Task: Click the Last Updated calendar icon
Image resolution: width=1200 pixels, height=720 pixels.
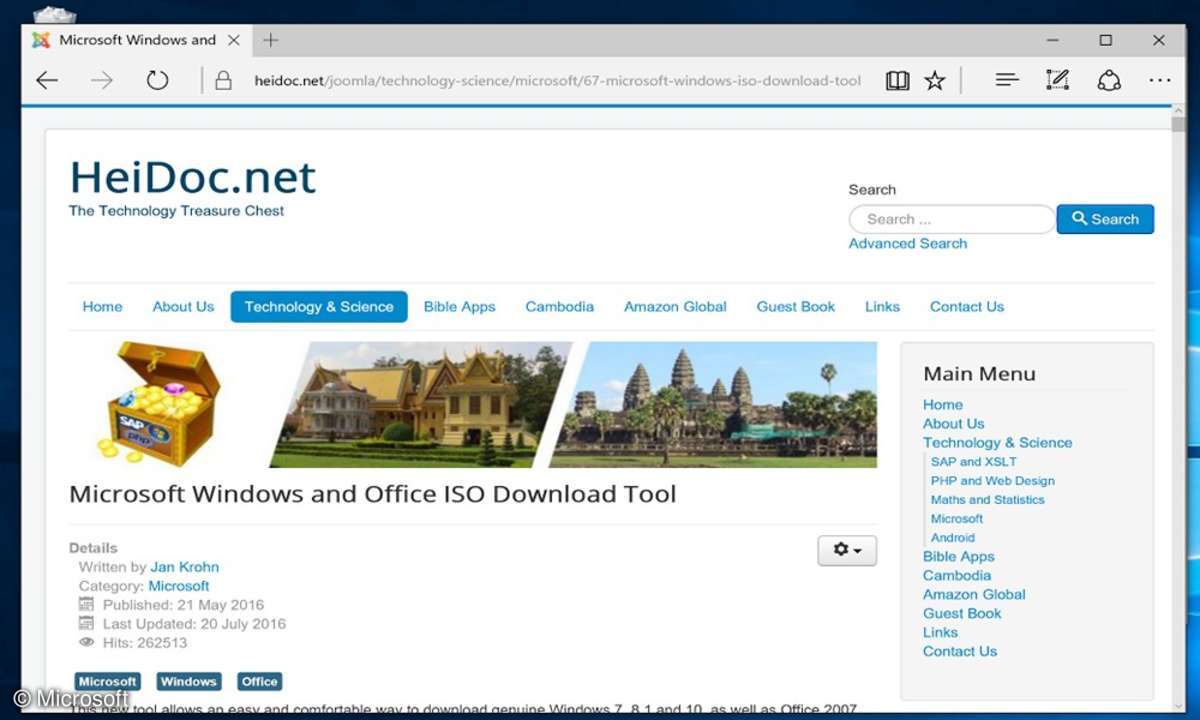Action: (x=87, y=624)
